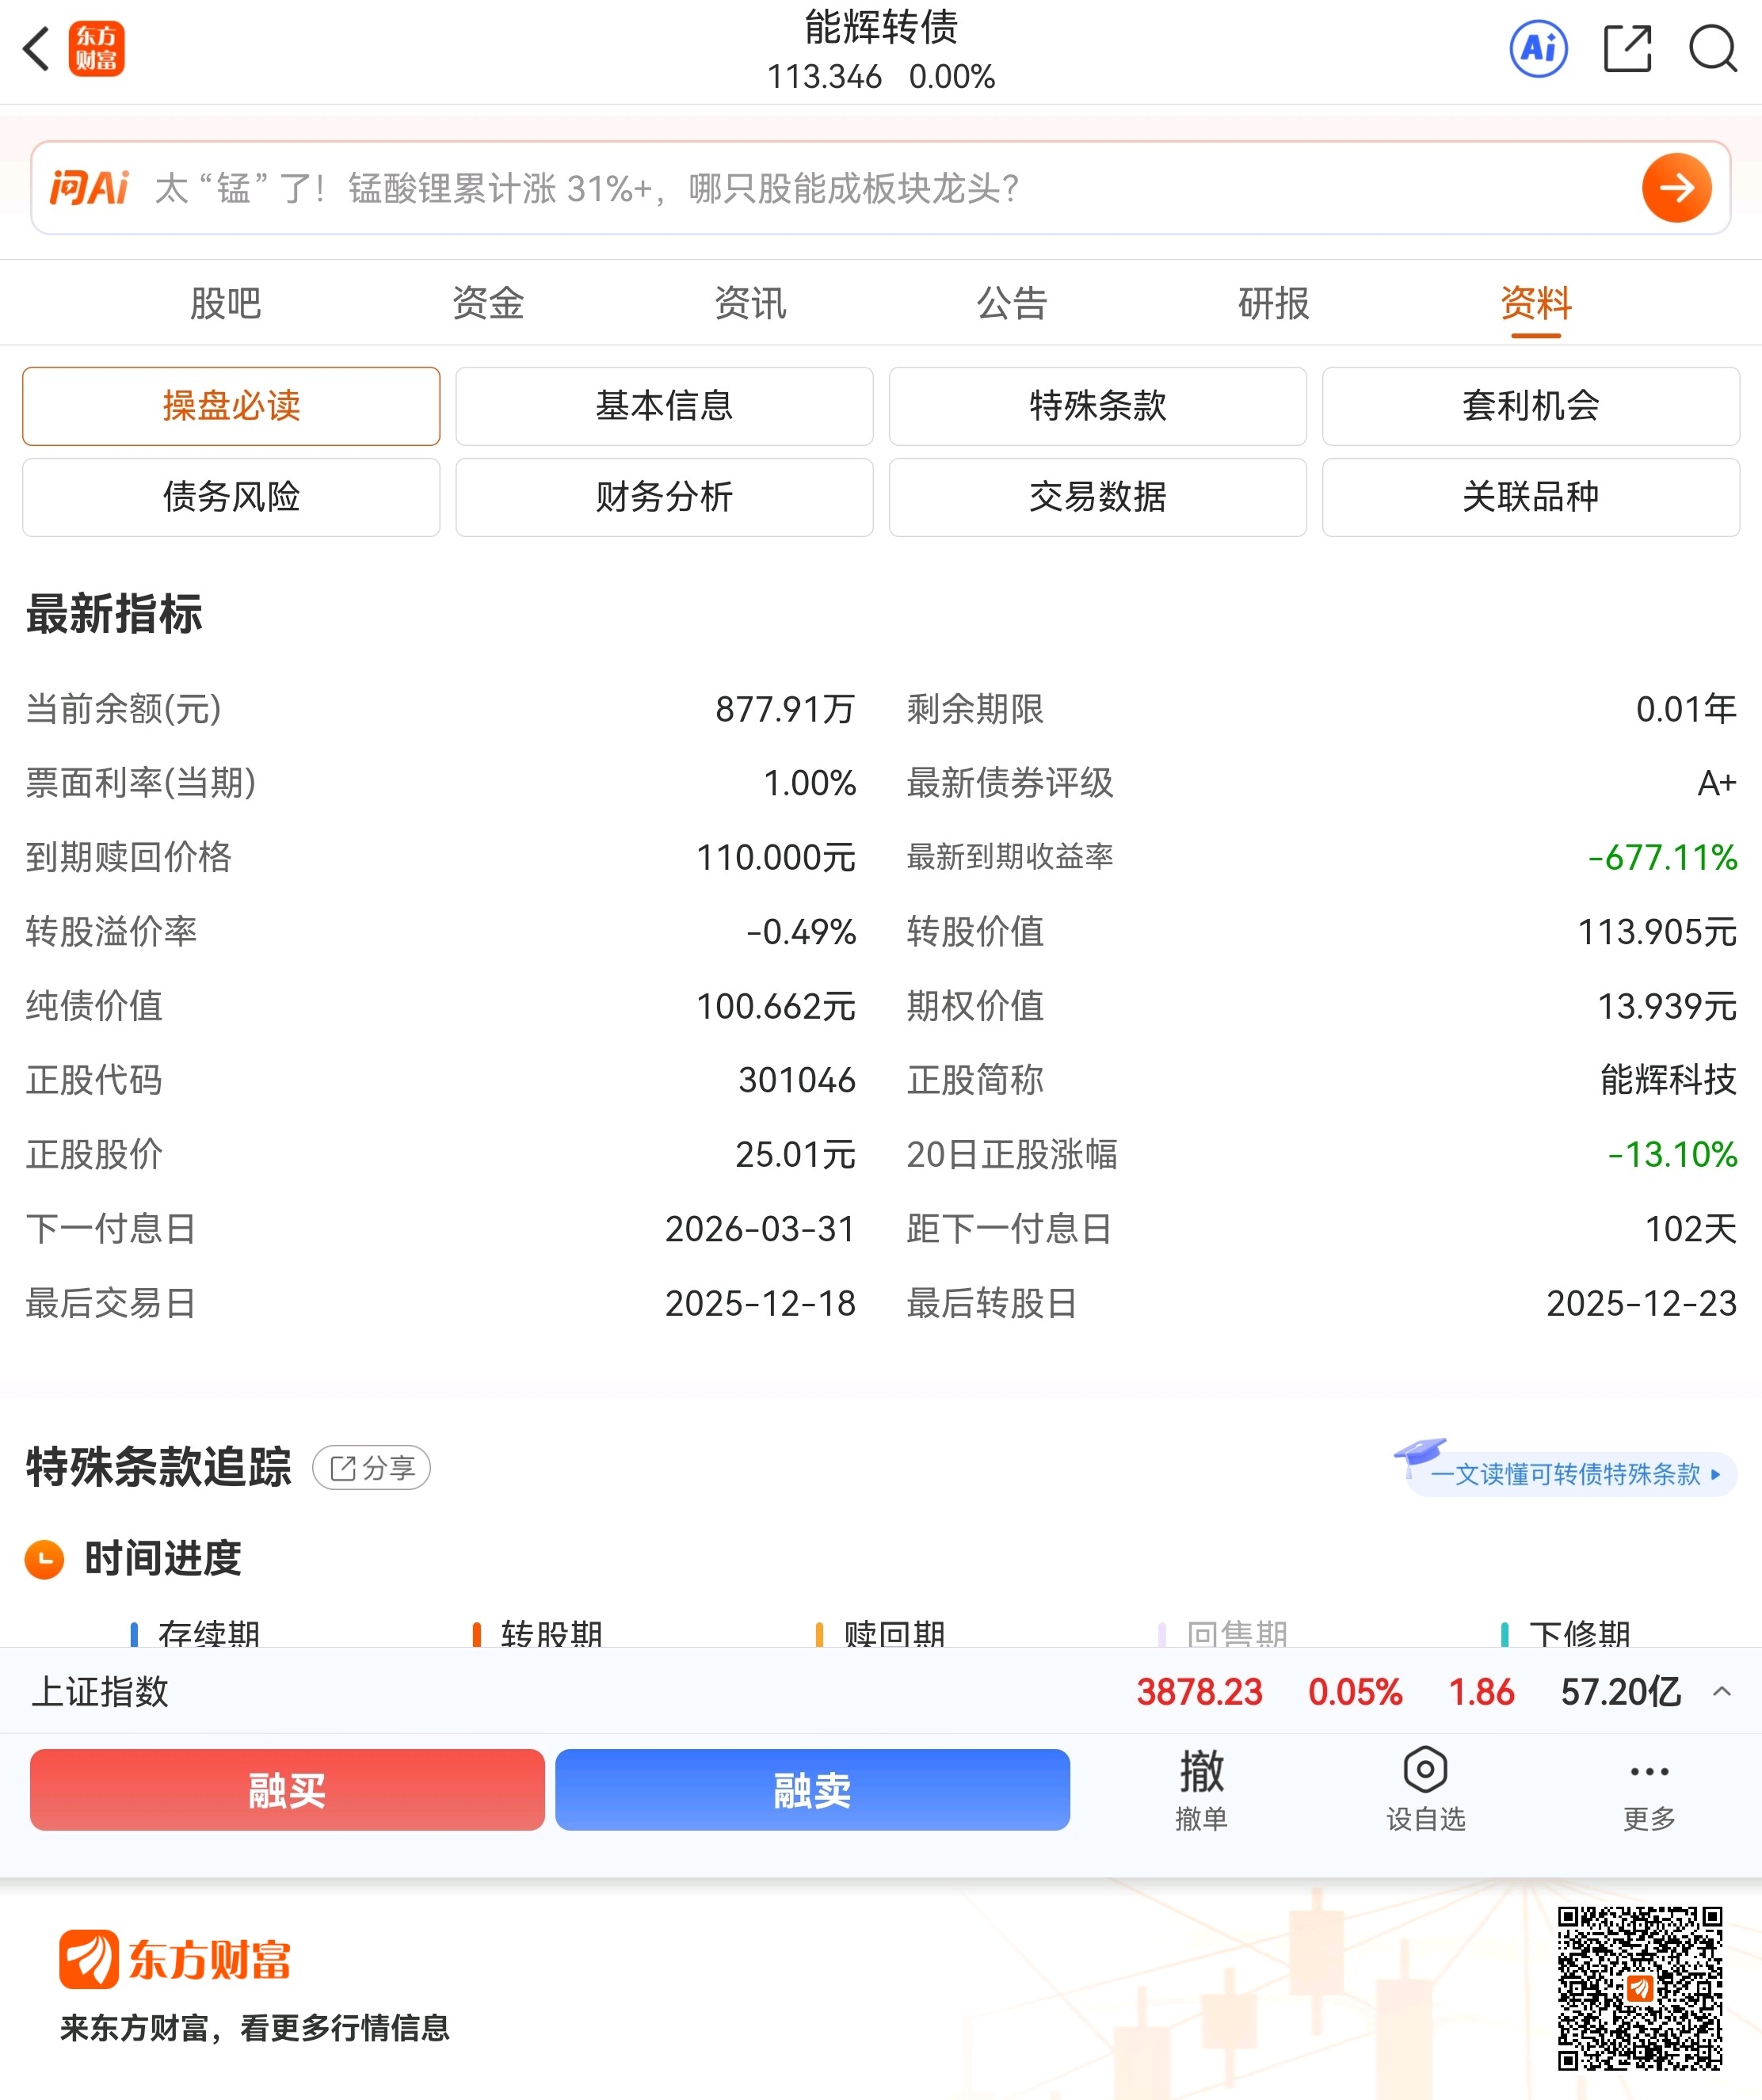Open 一文读懂可转债特殊条款 link arrow
This screenshot has height=2100, width=1762.
click(x=1716, y=1474)
